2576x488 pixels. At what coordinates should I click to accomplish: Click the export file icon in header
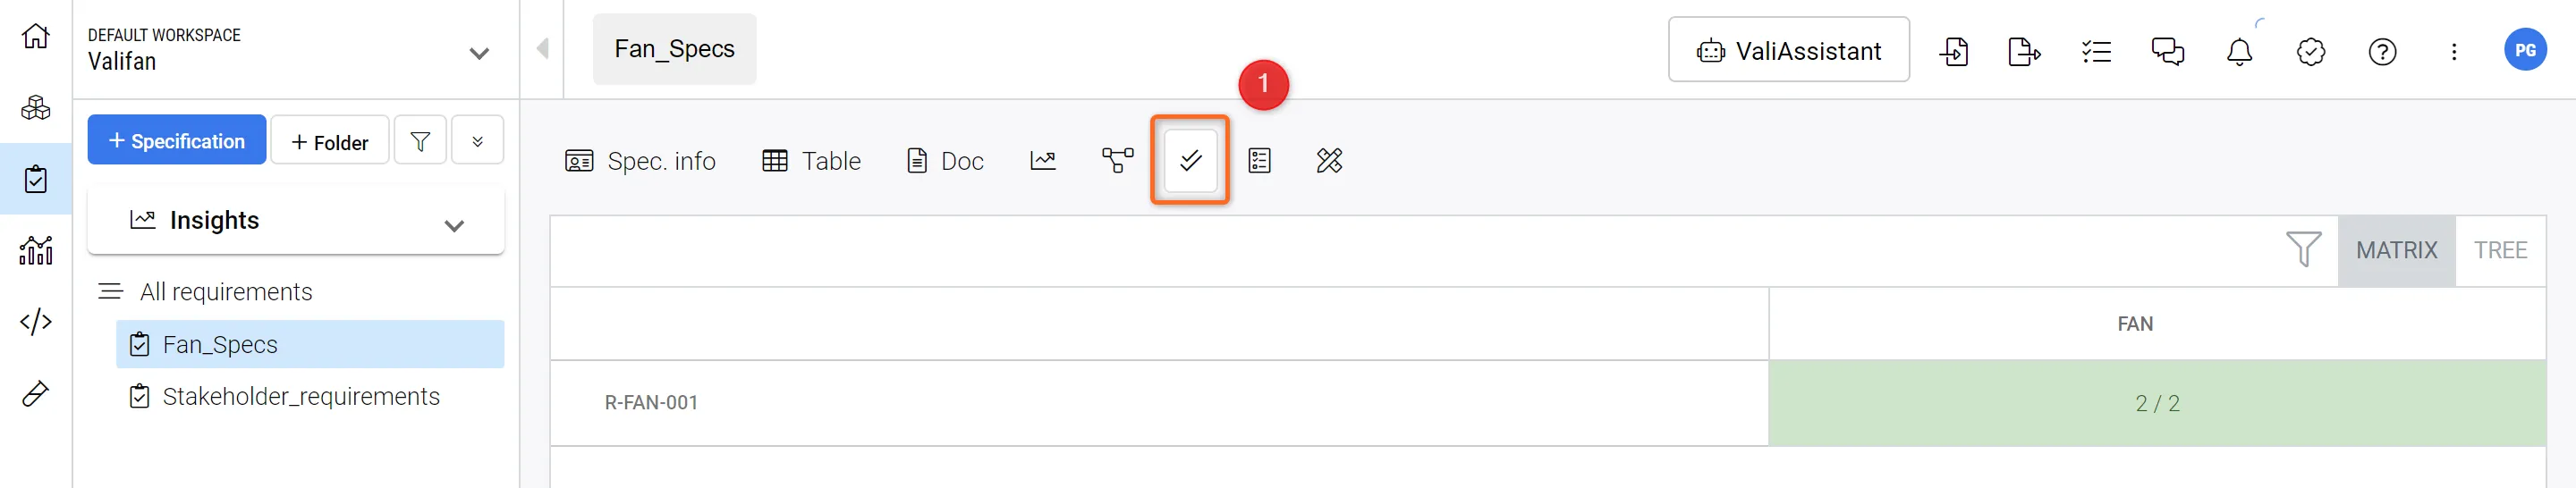click(x=2024, y=51)
